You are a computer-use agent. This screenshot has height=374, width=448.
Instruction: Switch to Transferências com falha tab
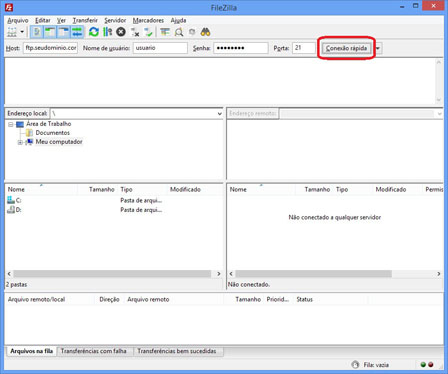[x=94, y=351]
